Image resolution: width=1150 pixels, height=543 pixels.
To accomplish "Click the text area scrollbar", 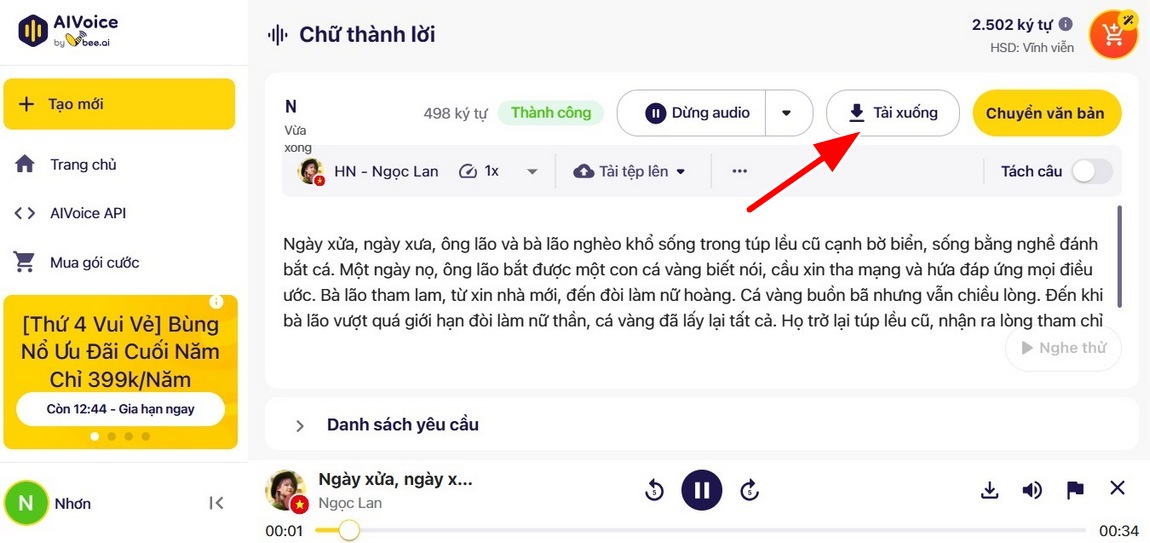I will pyautogui.click(x=1119, y=257).
